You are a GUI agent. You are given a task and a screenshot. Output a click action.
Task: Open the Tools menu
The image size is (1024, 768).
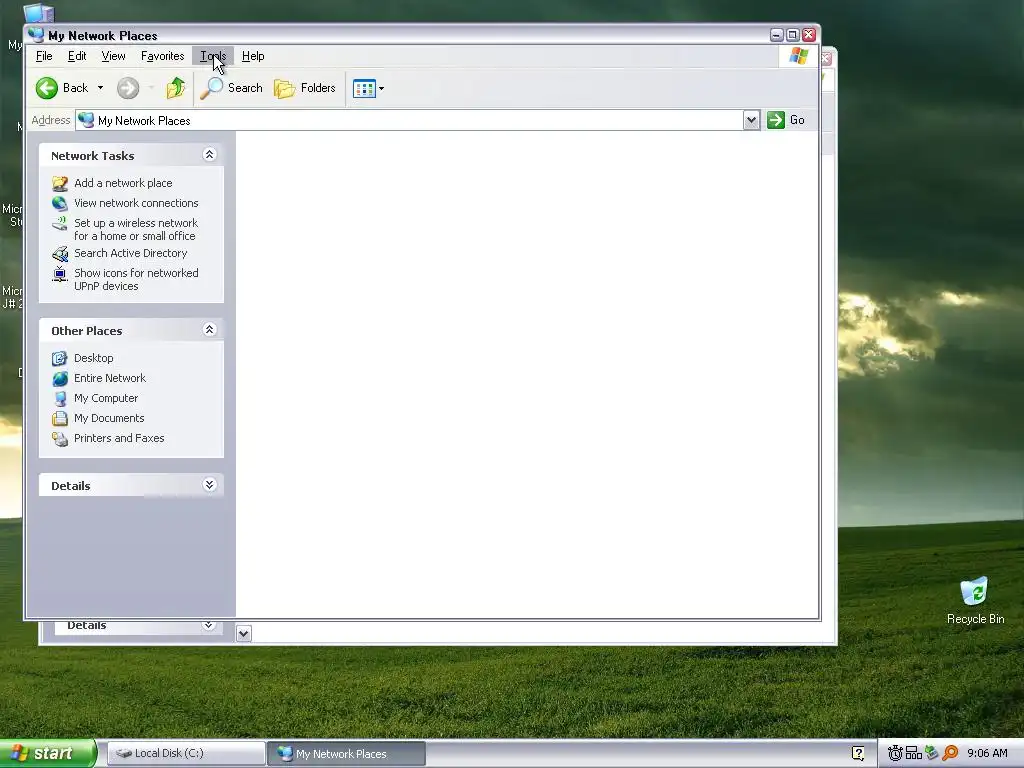tap(213, 56)
